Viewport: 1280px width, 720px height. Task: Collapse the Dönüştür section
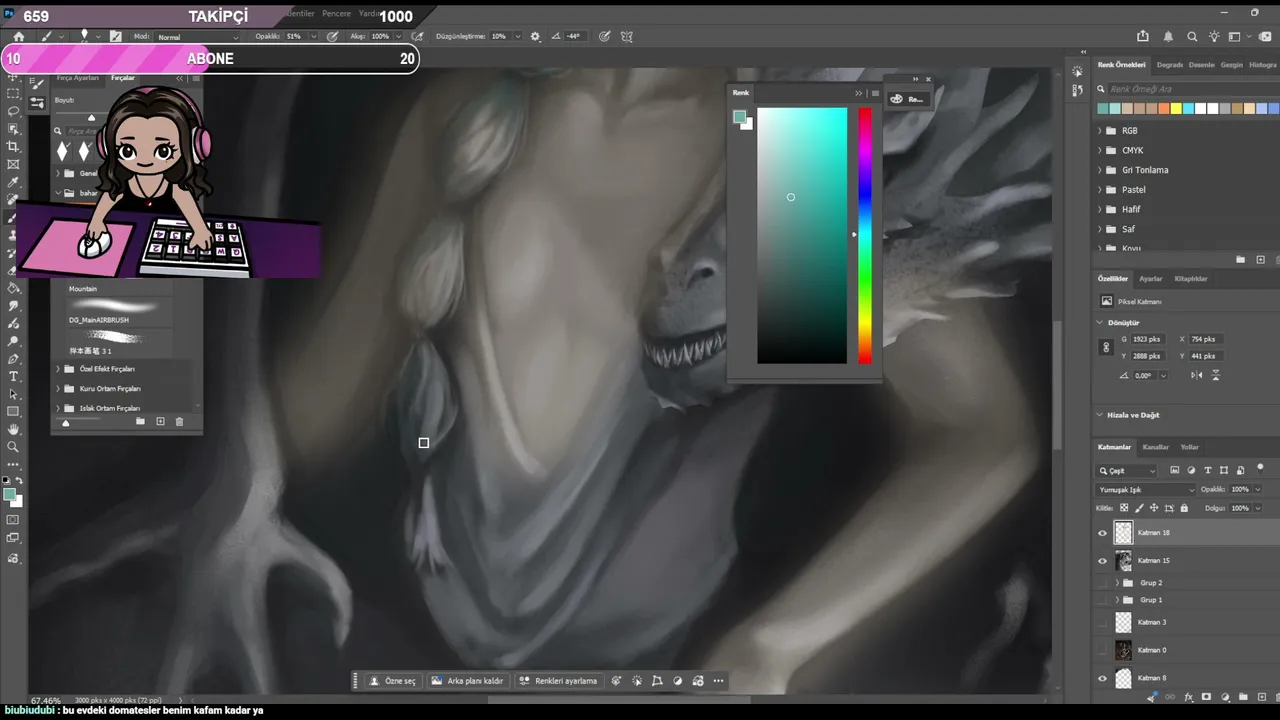click(x=1100, y=323)
